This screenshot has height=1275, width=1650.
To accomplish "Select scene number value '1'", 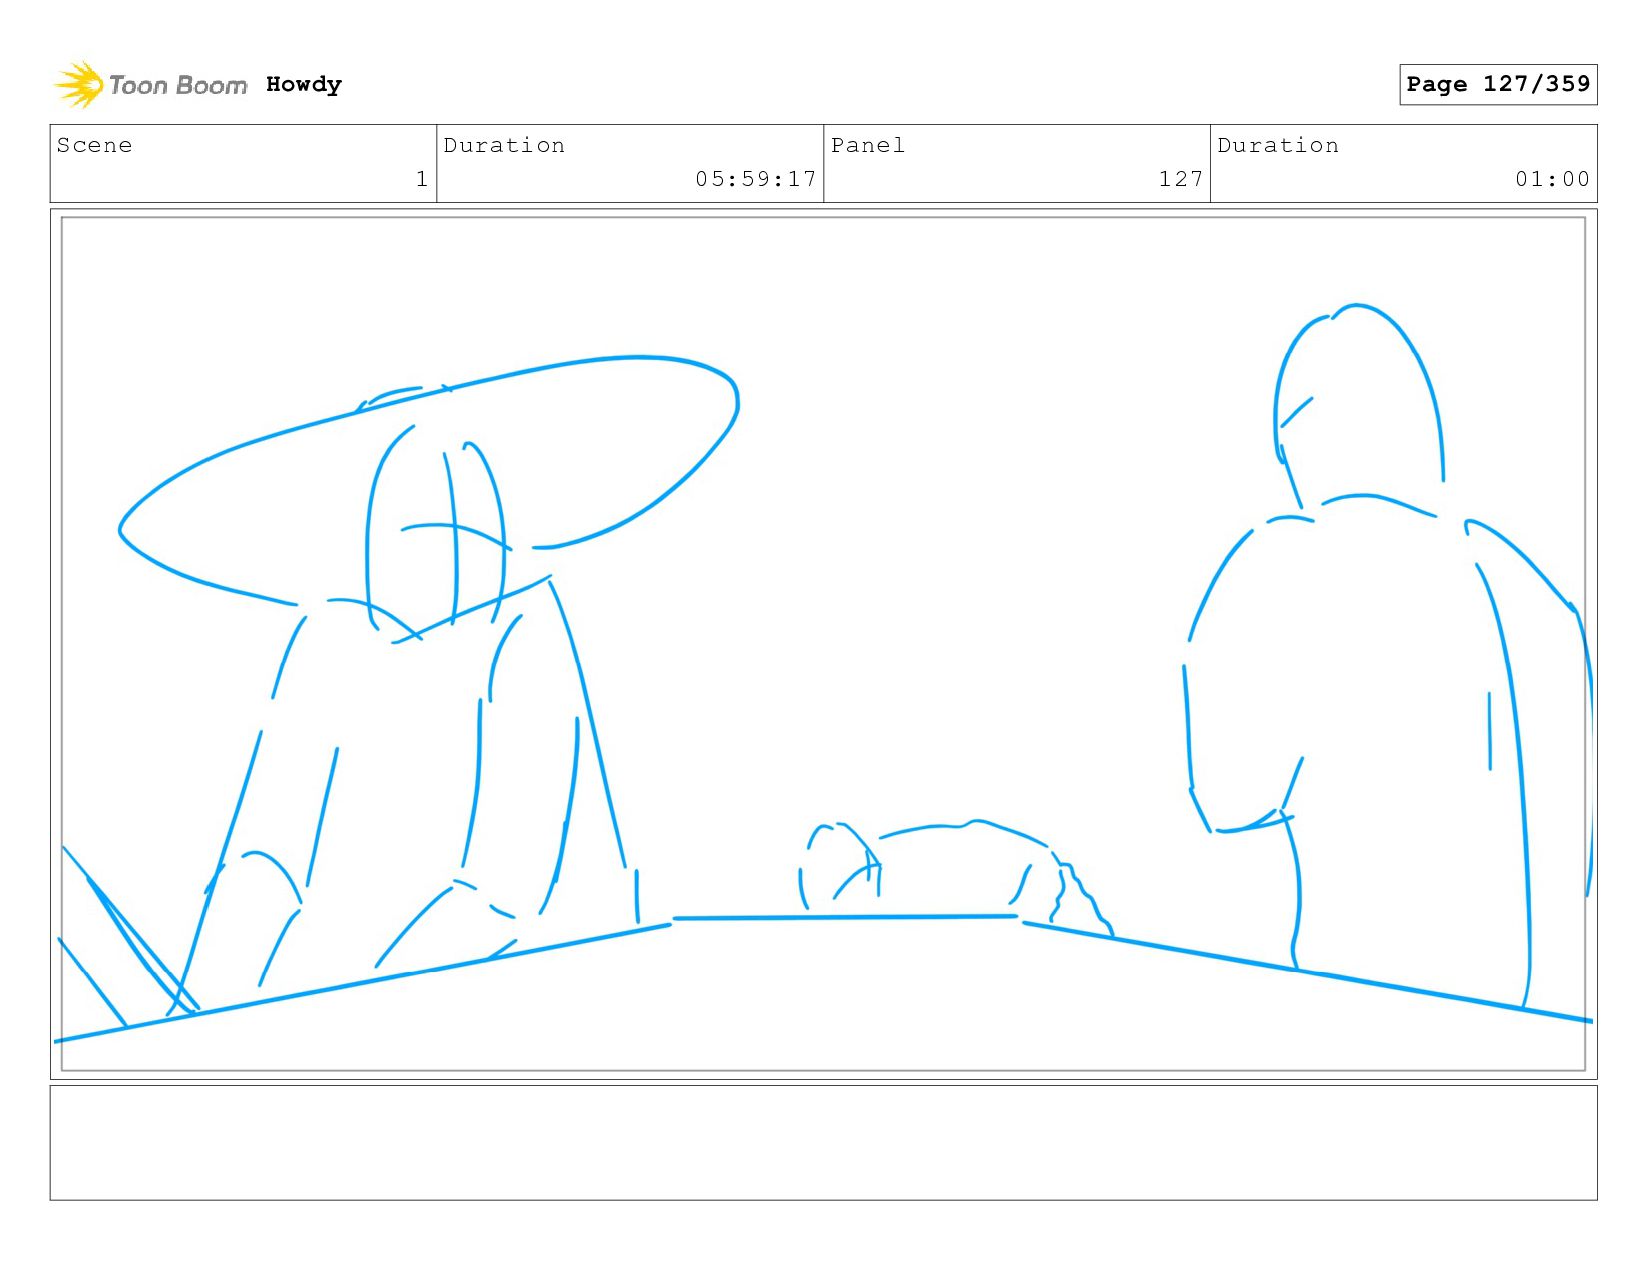I will (422, 179).
